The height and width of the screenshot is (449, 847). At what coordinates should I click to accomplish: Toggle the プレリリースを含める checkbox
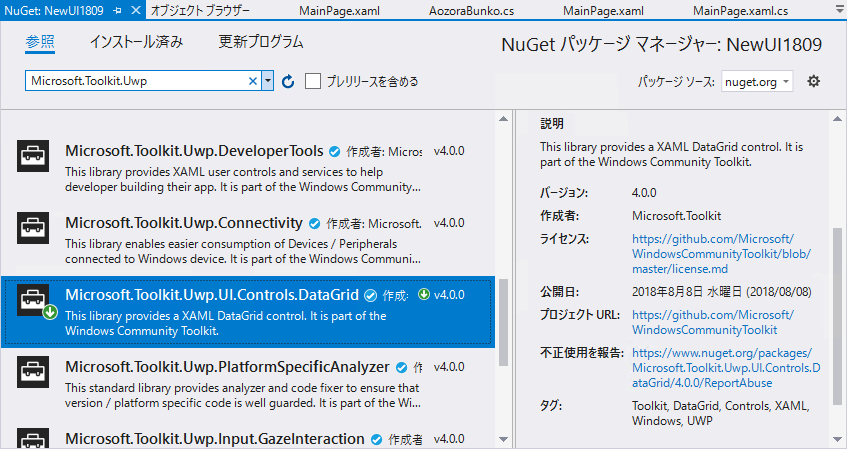tap(313, 82)
